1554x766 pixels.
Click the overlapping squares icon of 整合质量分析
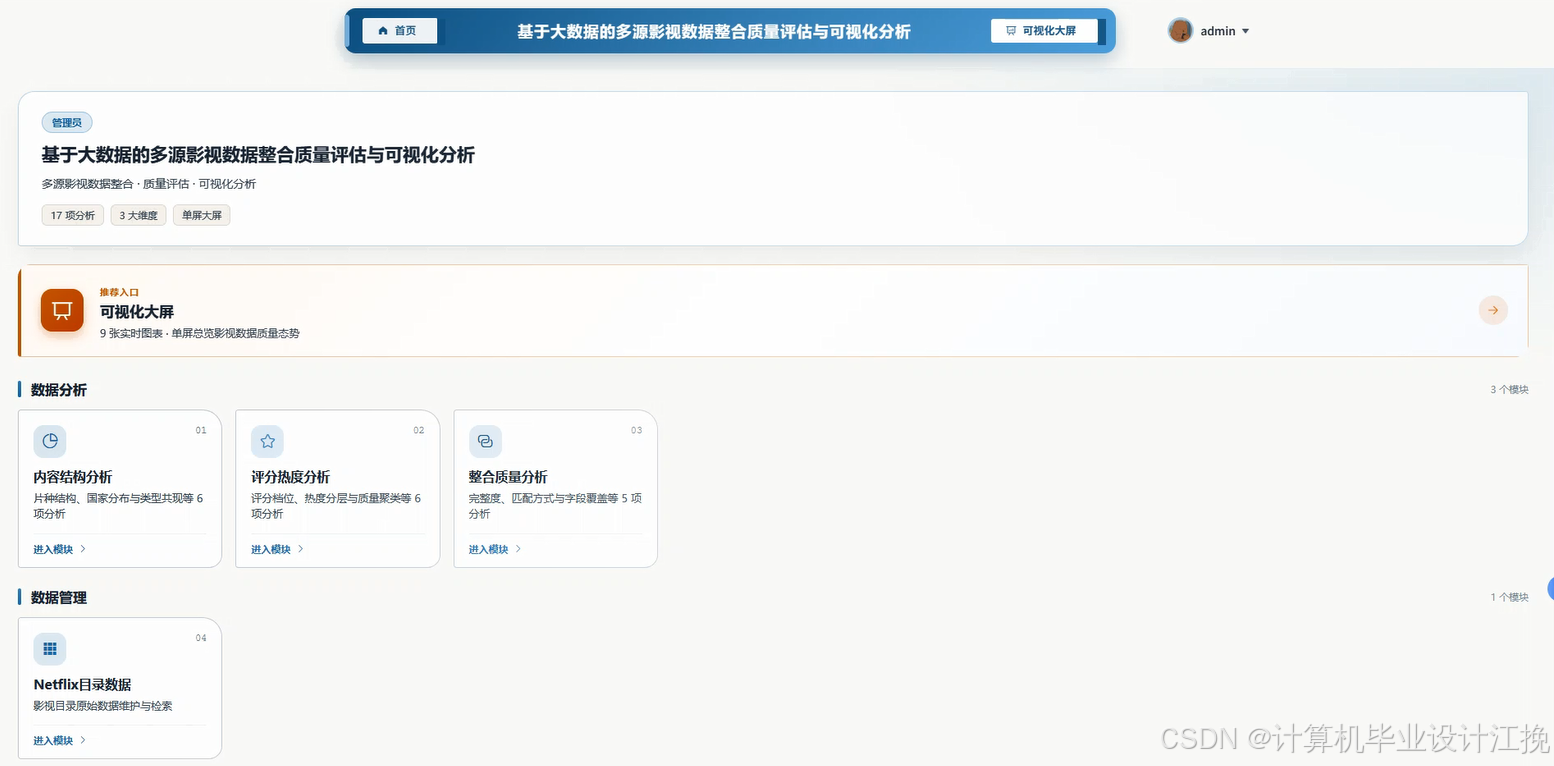click(485, 441)
